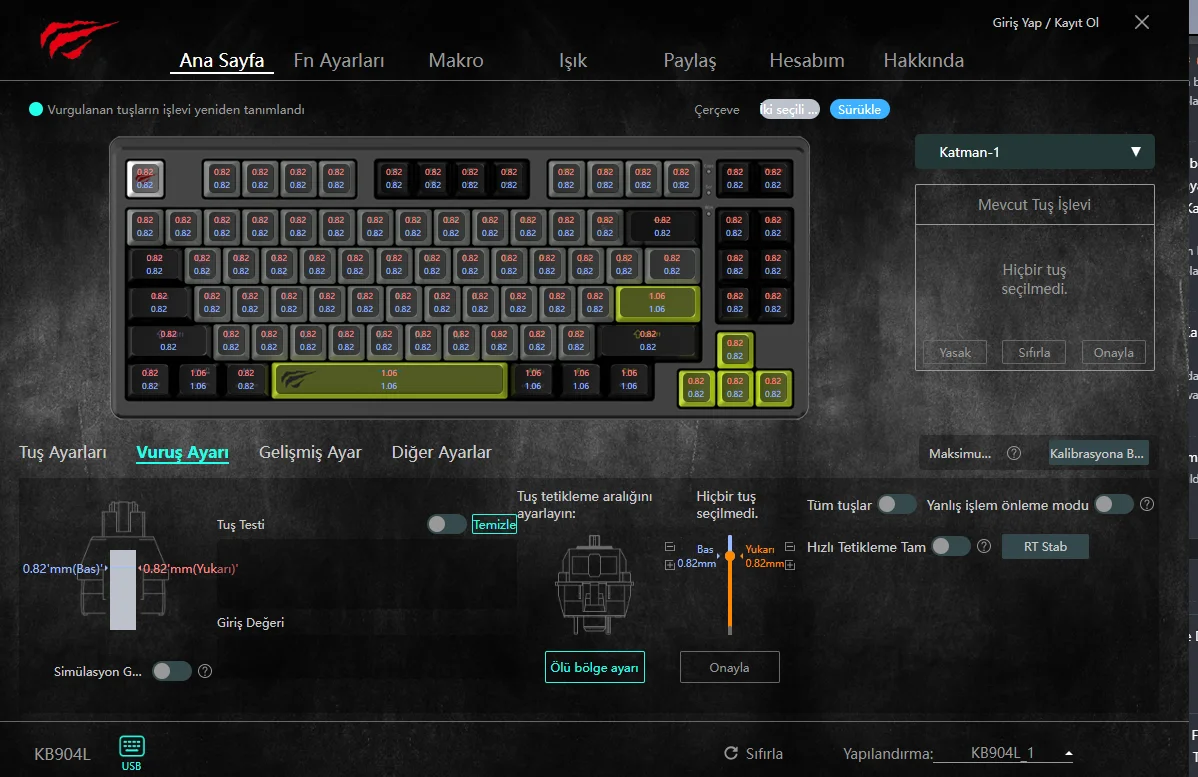This screenshot has width=1198, height=777.
Task: Click Giriş Yap / Kayıt Ol link
Action: point(1045,23)
